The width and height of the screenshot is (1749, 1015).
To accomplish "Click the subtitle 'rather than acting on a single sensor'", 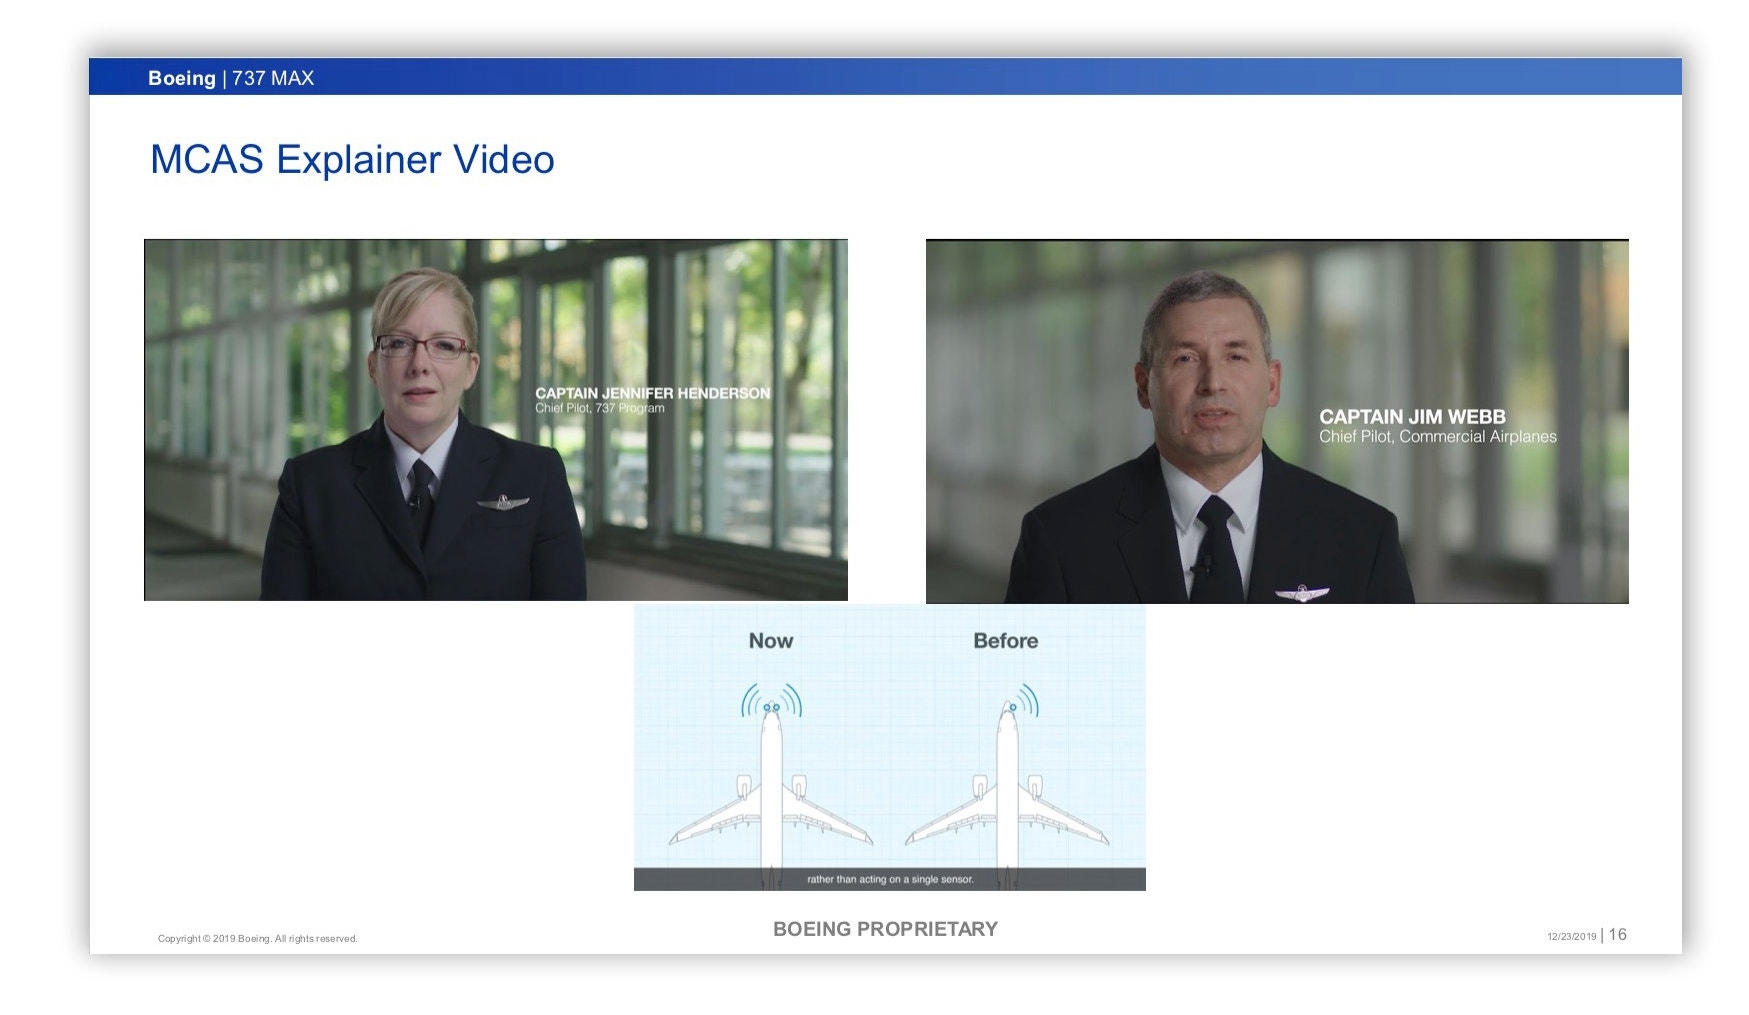I will (890, 880).
